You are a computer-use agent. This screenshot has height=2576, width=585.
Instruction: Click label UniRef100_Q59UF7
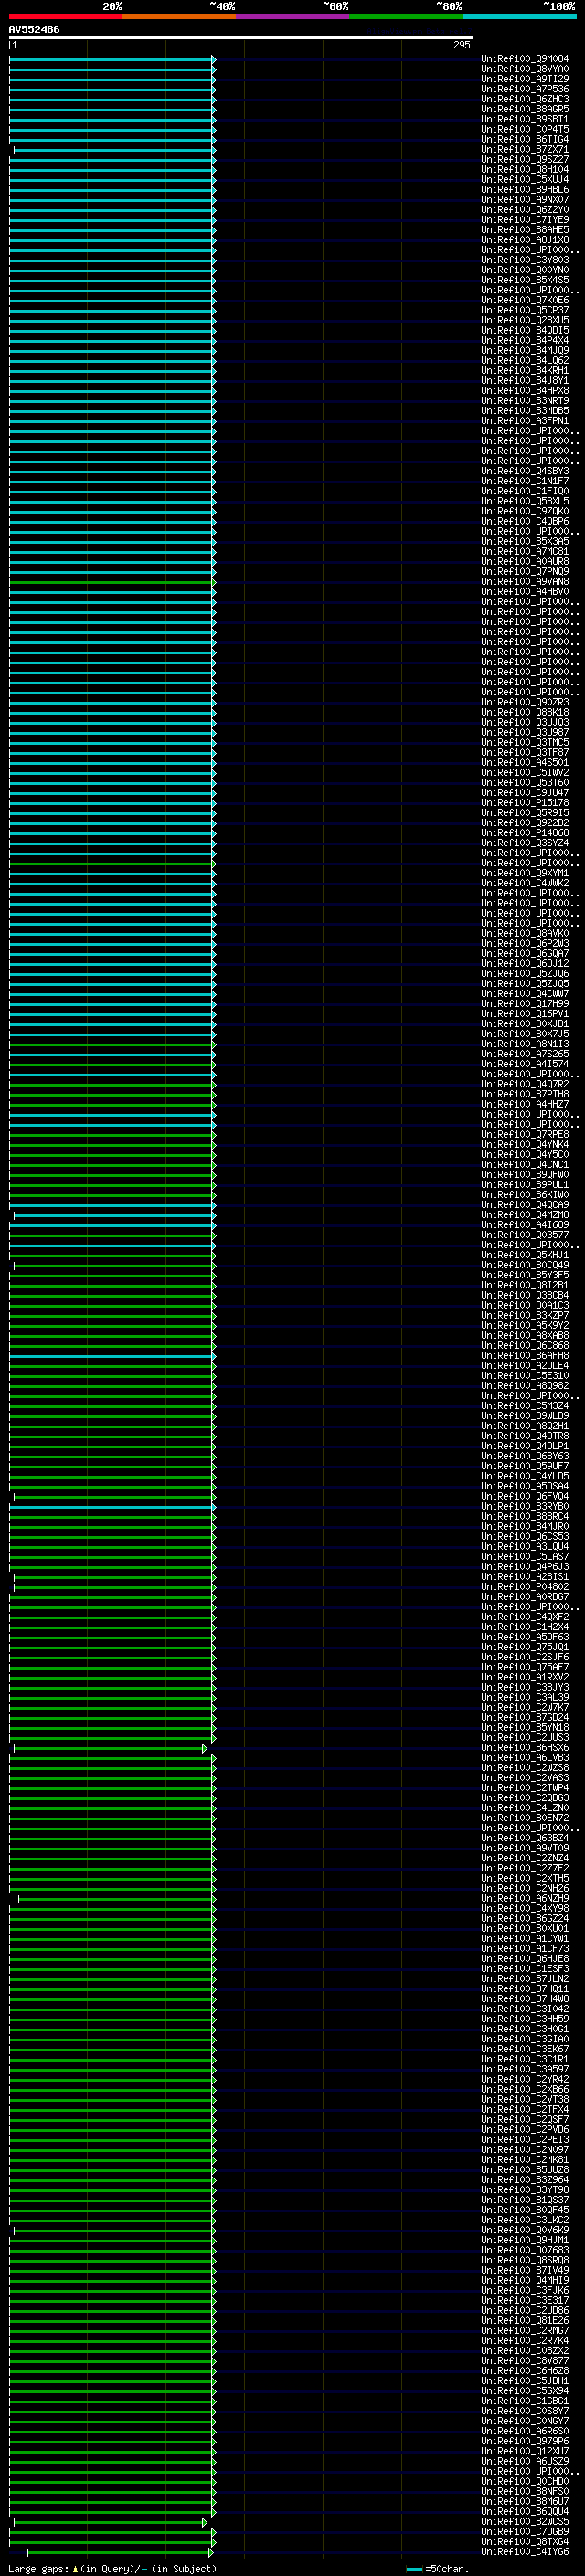(x=525, y=1466)
